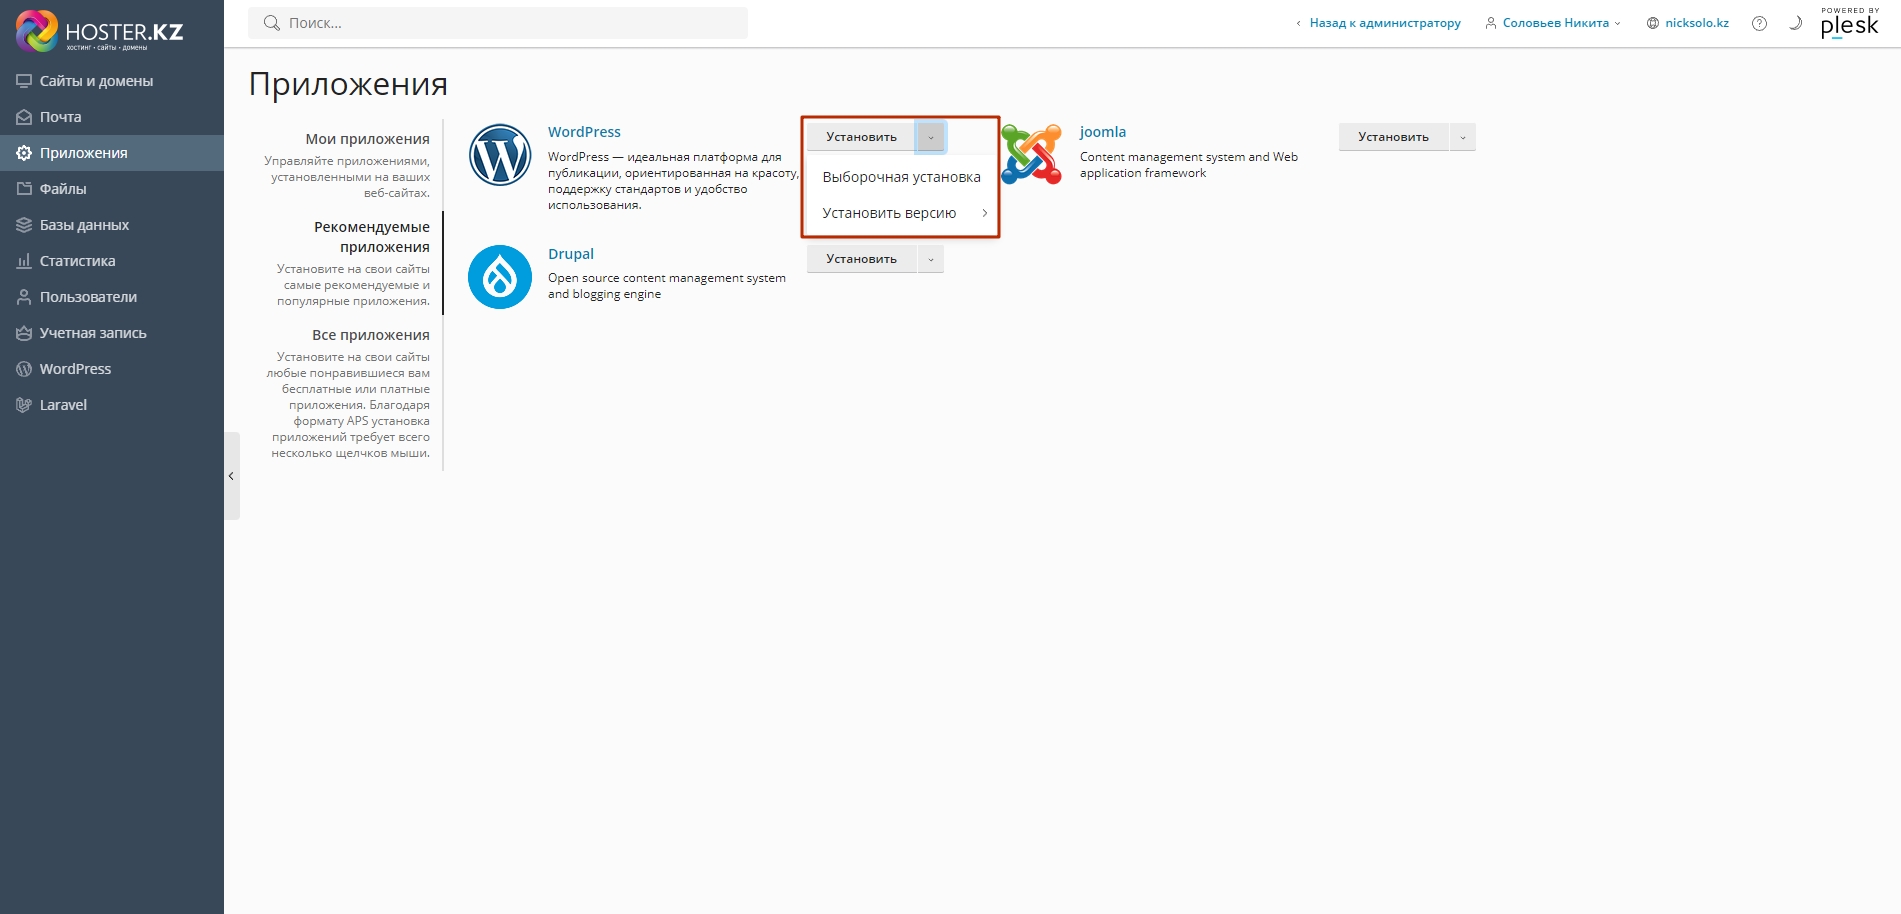Viewport: 1901px width, 914px height.
Task: Open Статистика chart sidebar item
Action: coord(112,261)
